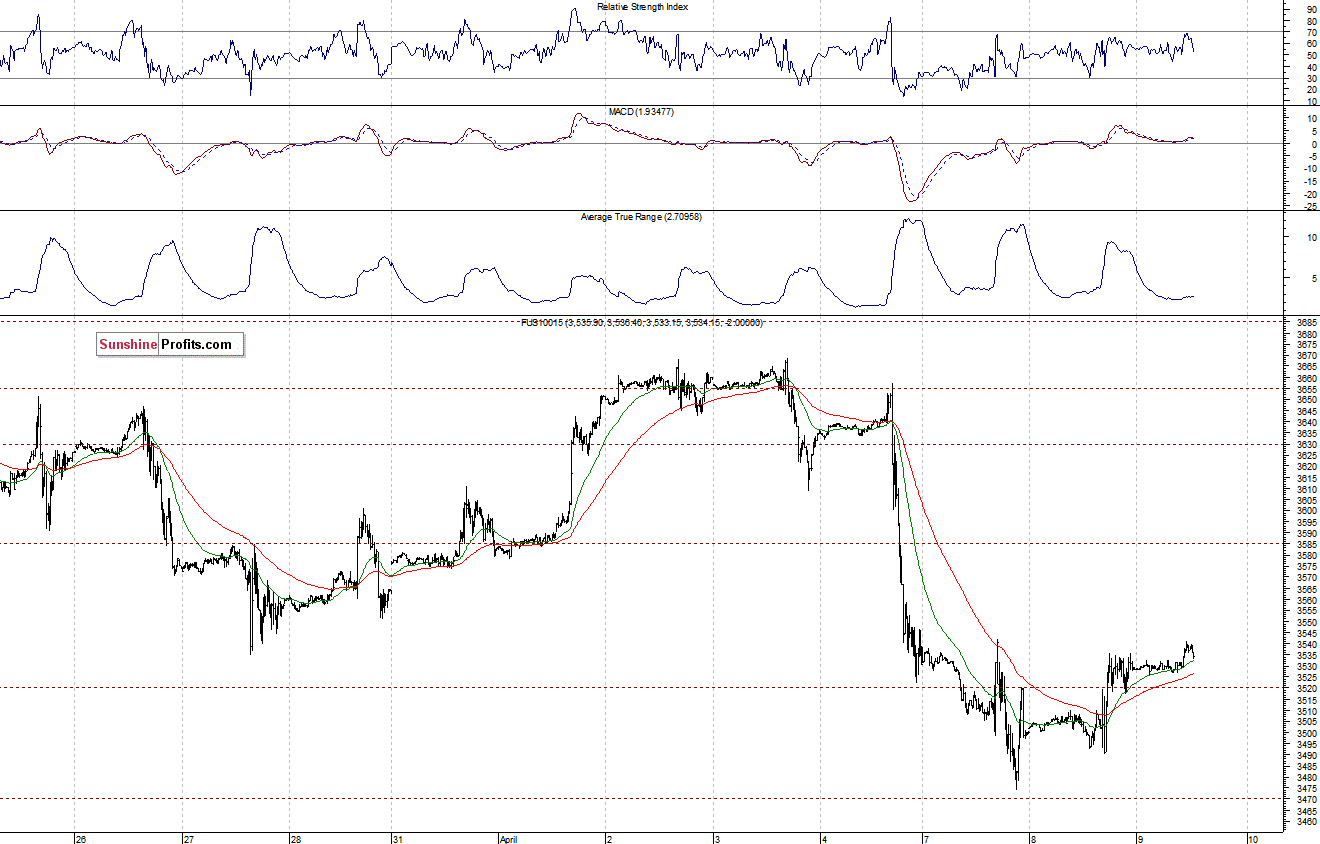The height and width of the screenshot is (844, 1320).
Task: Select the date label 8 on time axis
Action: pyautogui.click(x=1033, y=838)
